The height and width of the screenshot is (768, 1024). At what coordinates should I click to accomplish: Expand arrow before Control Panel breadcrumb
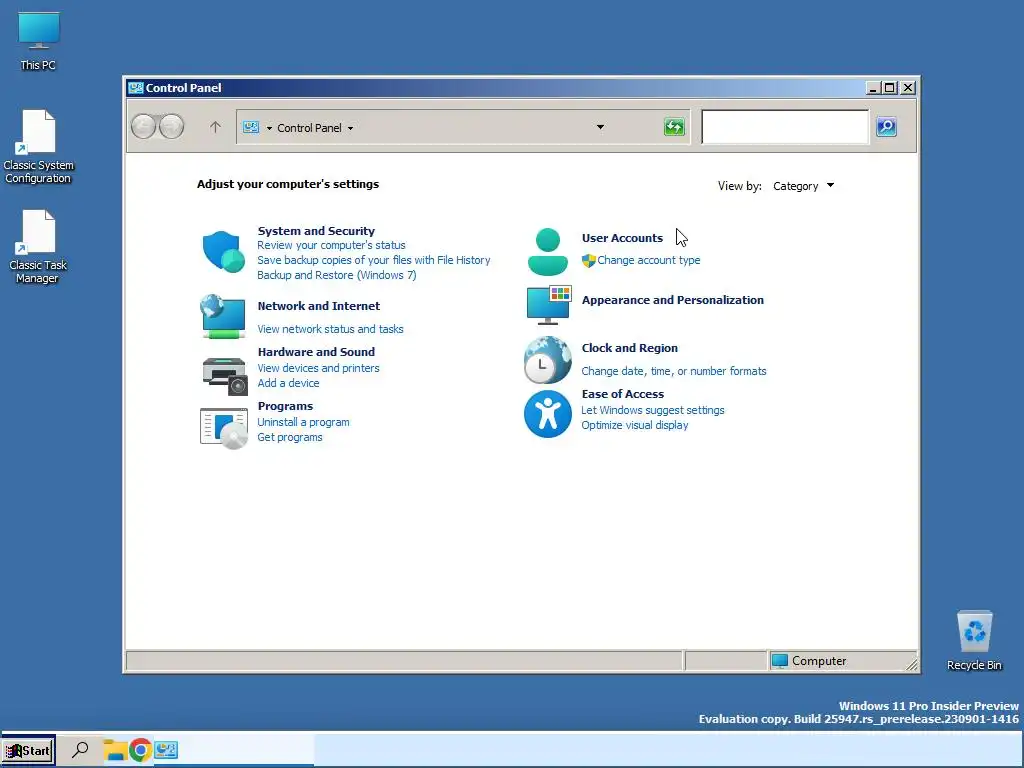coord(269,128)
